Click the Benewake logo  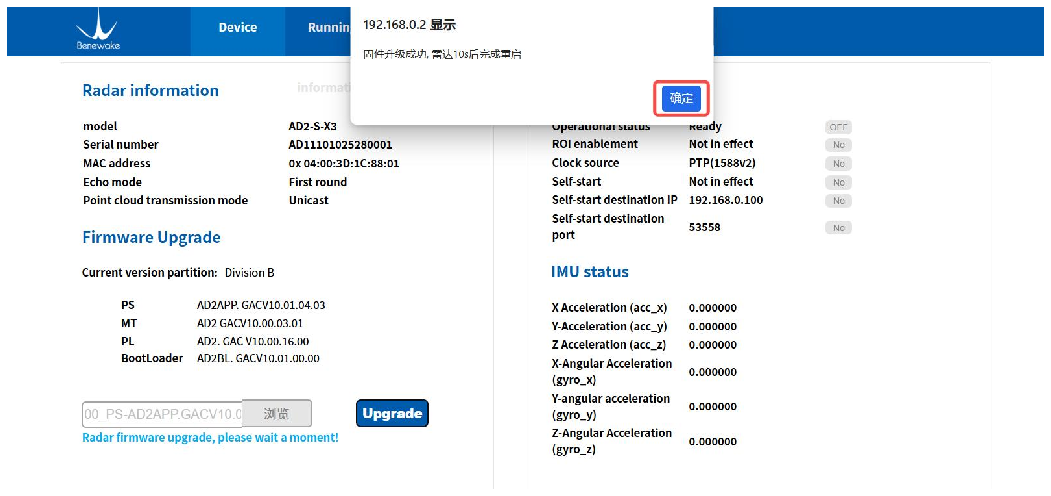(x=98, y=30)
